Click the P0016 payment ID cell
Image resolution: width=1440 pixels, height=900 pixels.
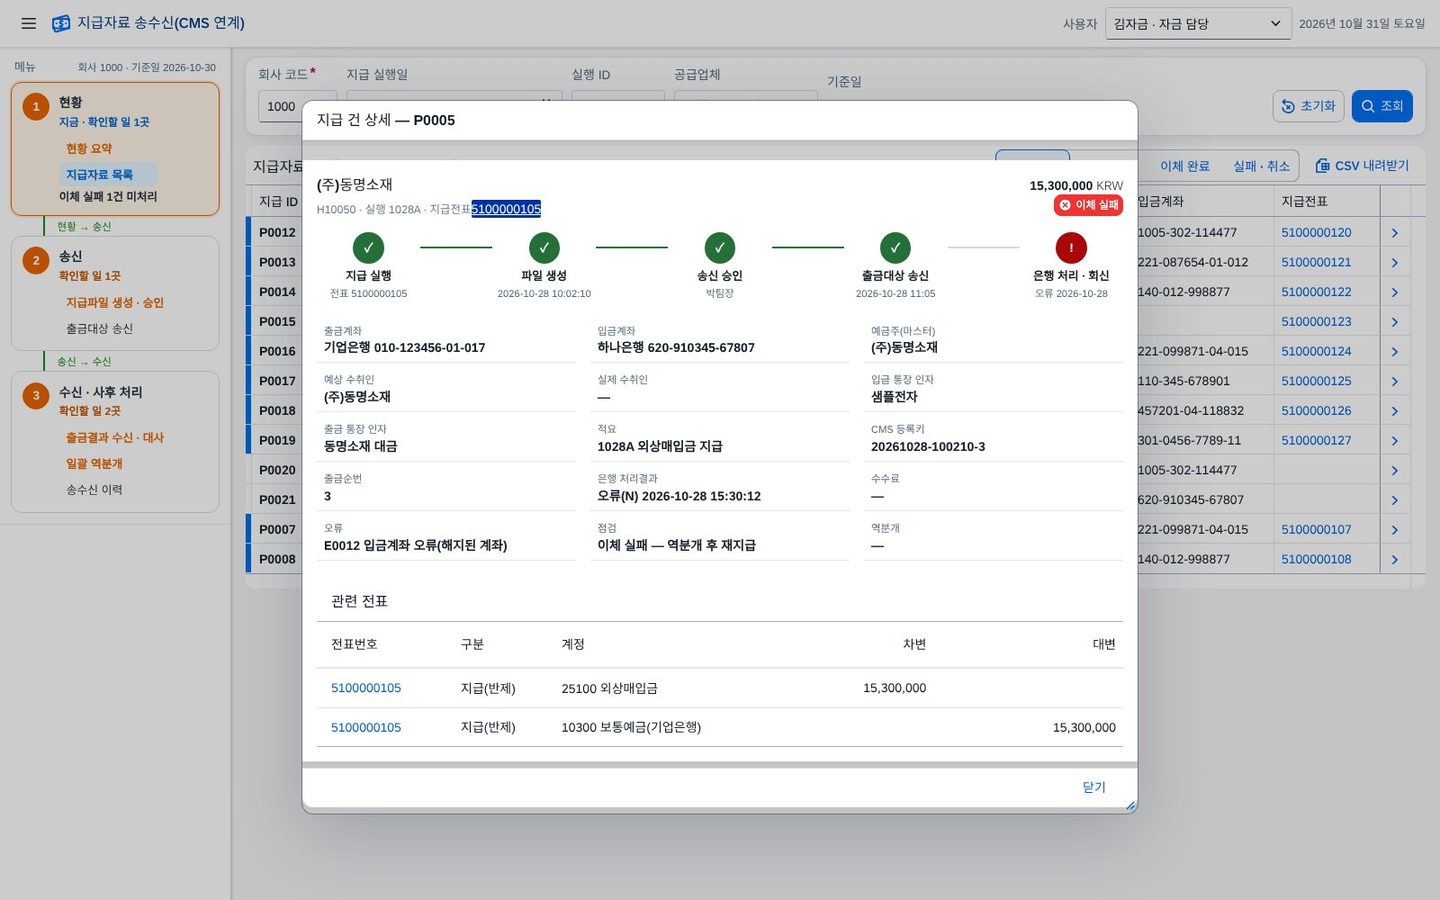(277, 351)
